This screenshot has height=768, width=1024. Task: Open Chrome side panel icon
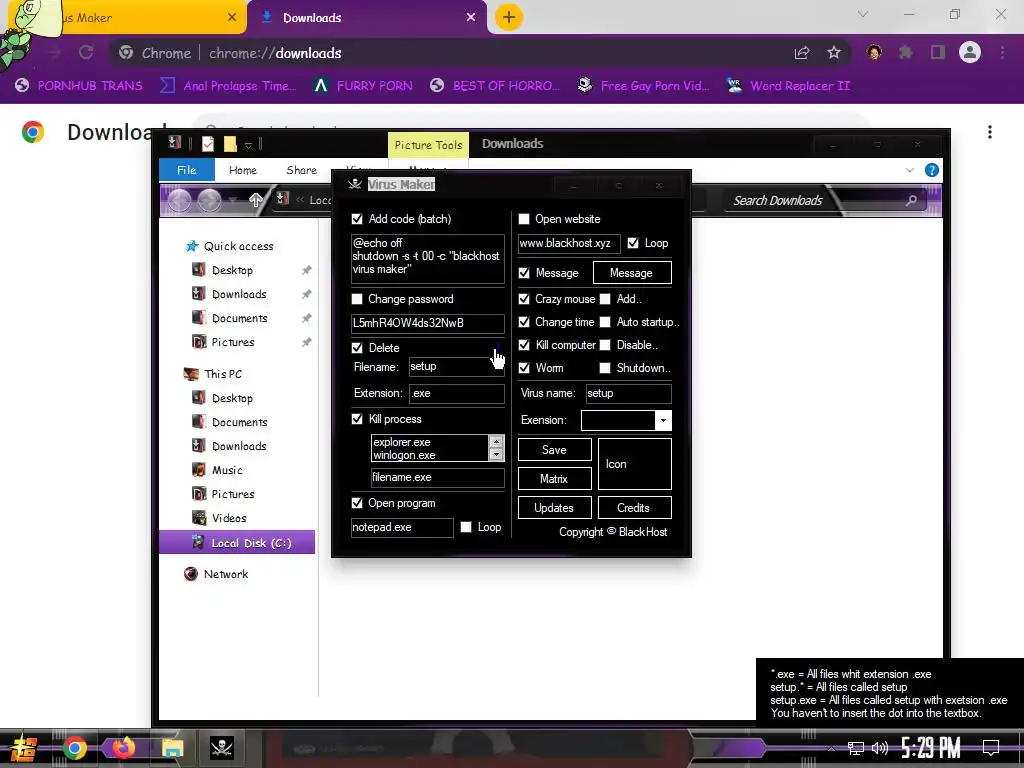(x=938, y=53)
